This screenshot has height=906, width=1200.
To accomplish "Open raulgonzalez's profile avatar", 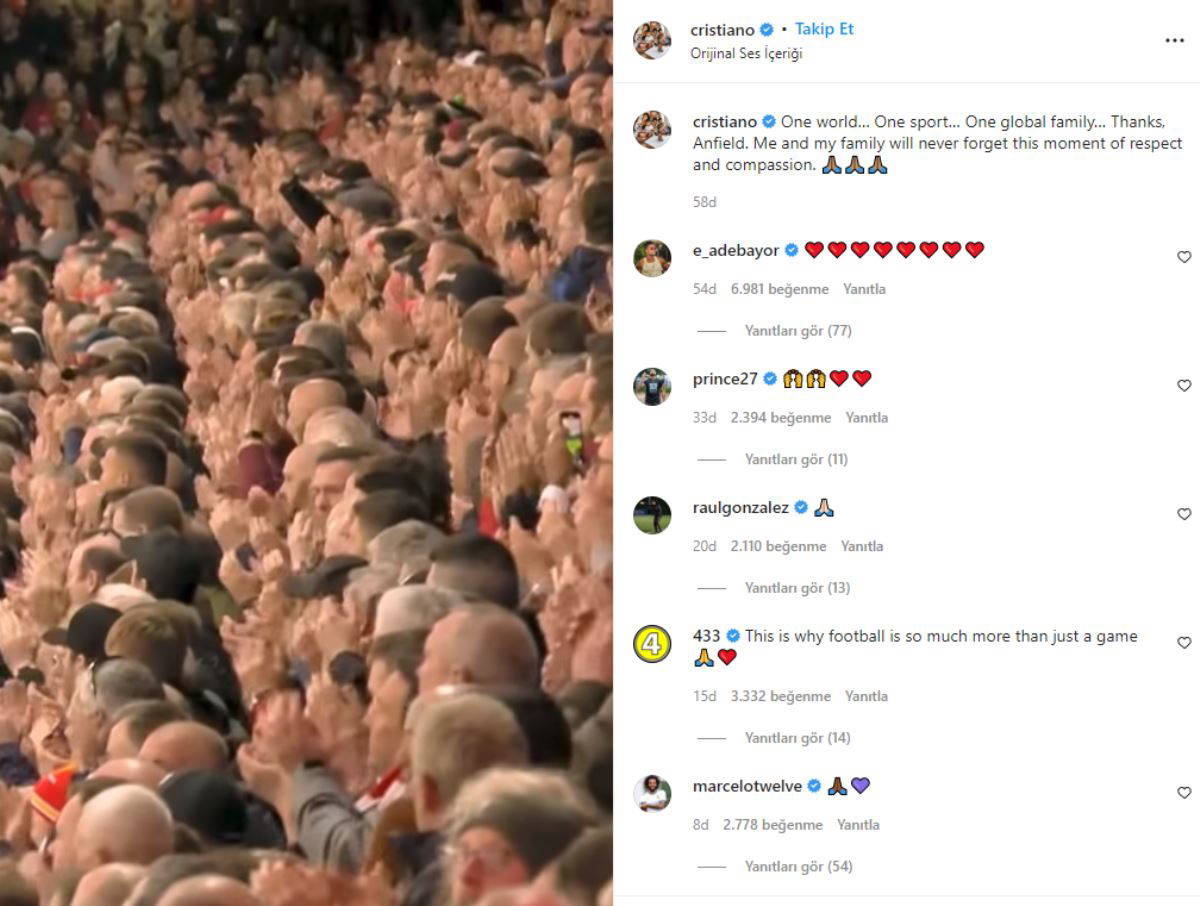I will tap(652, 515).
